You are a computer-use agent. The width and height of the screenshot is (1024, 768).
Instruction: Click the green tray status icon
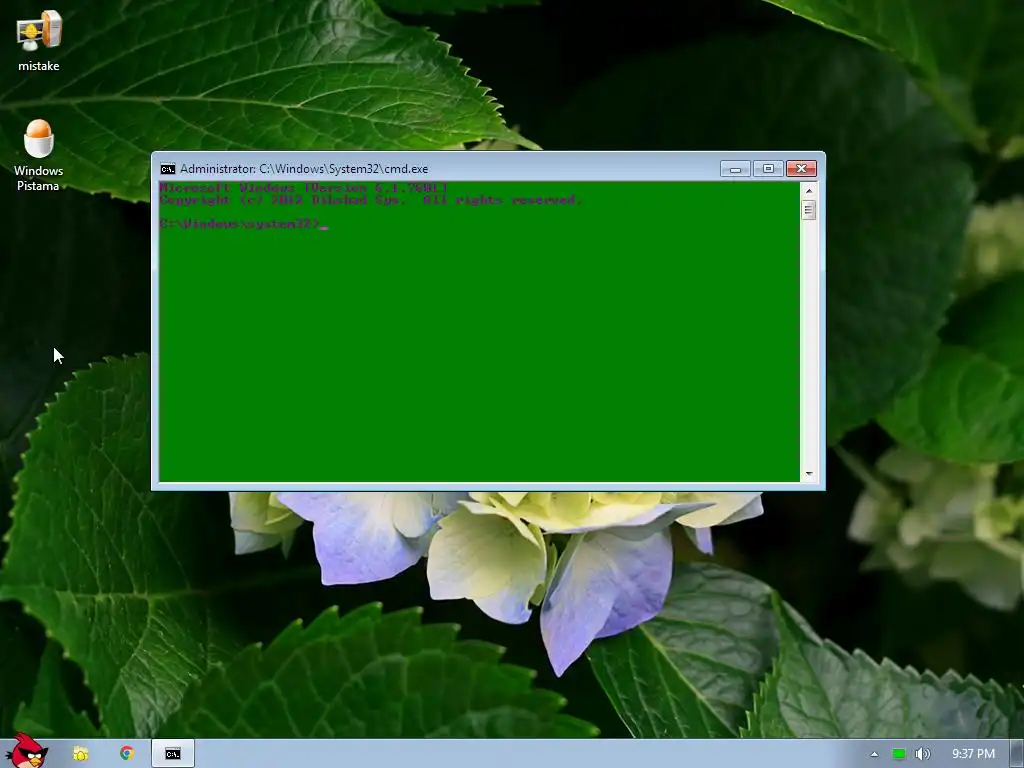(x=899, y=754)
